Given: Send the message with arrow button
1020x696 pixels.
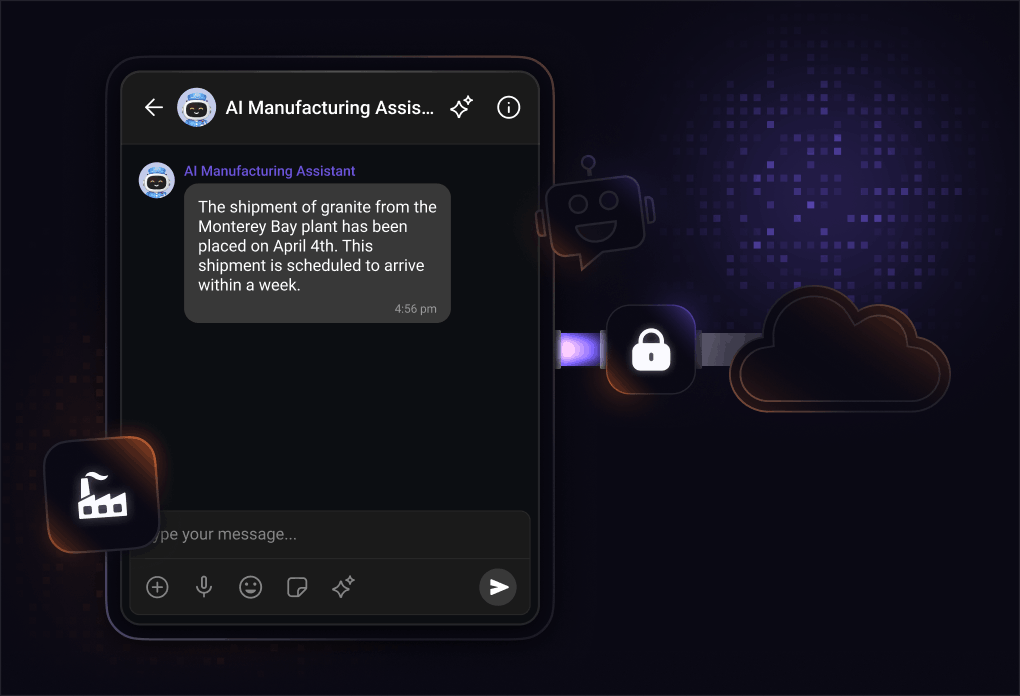Looking at the screenshot, I should (498, 587).
